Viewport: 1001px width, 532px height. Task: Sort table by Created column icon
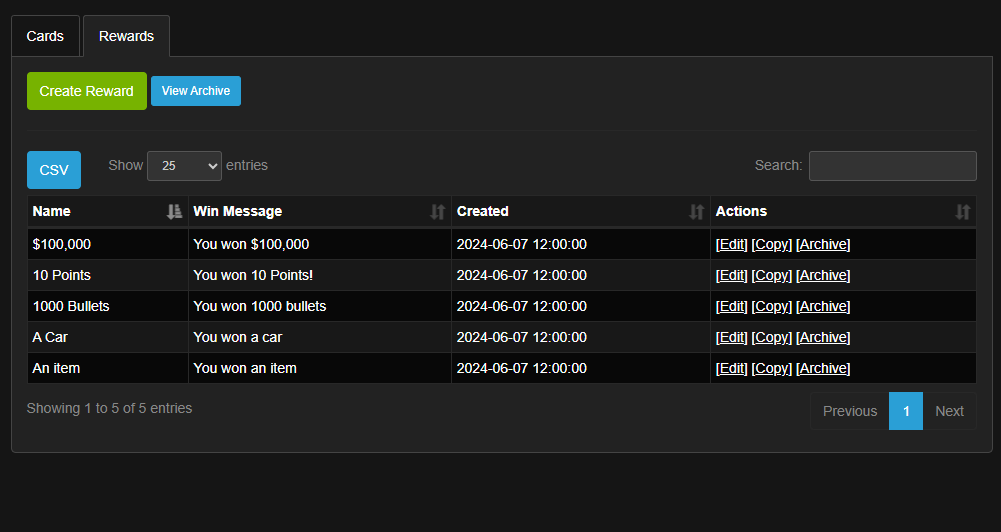pos(697,212)
